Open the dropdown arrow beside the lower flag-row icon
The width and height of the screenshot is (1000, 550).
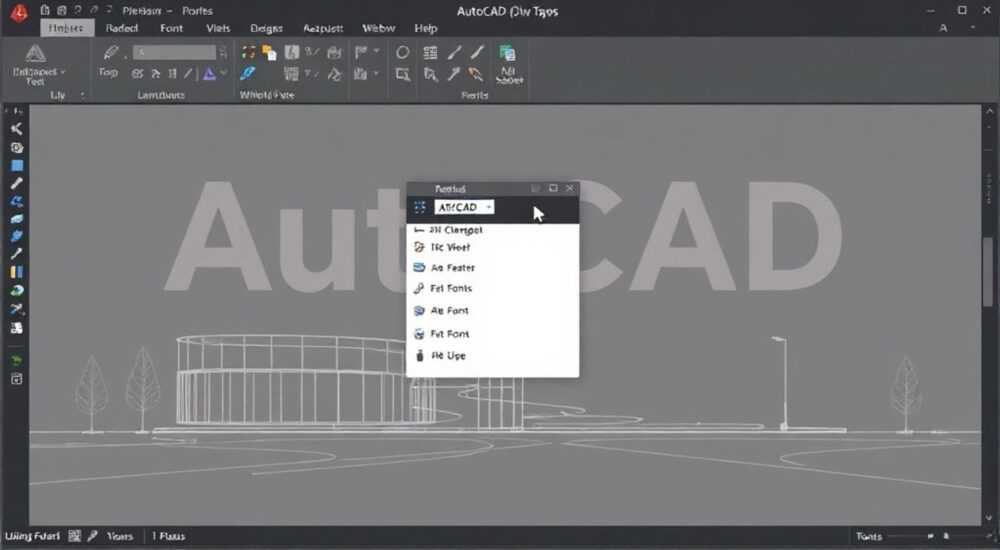(376, 74)
